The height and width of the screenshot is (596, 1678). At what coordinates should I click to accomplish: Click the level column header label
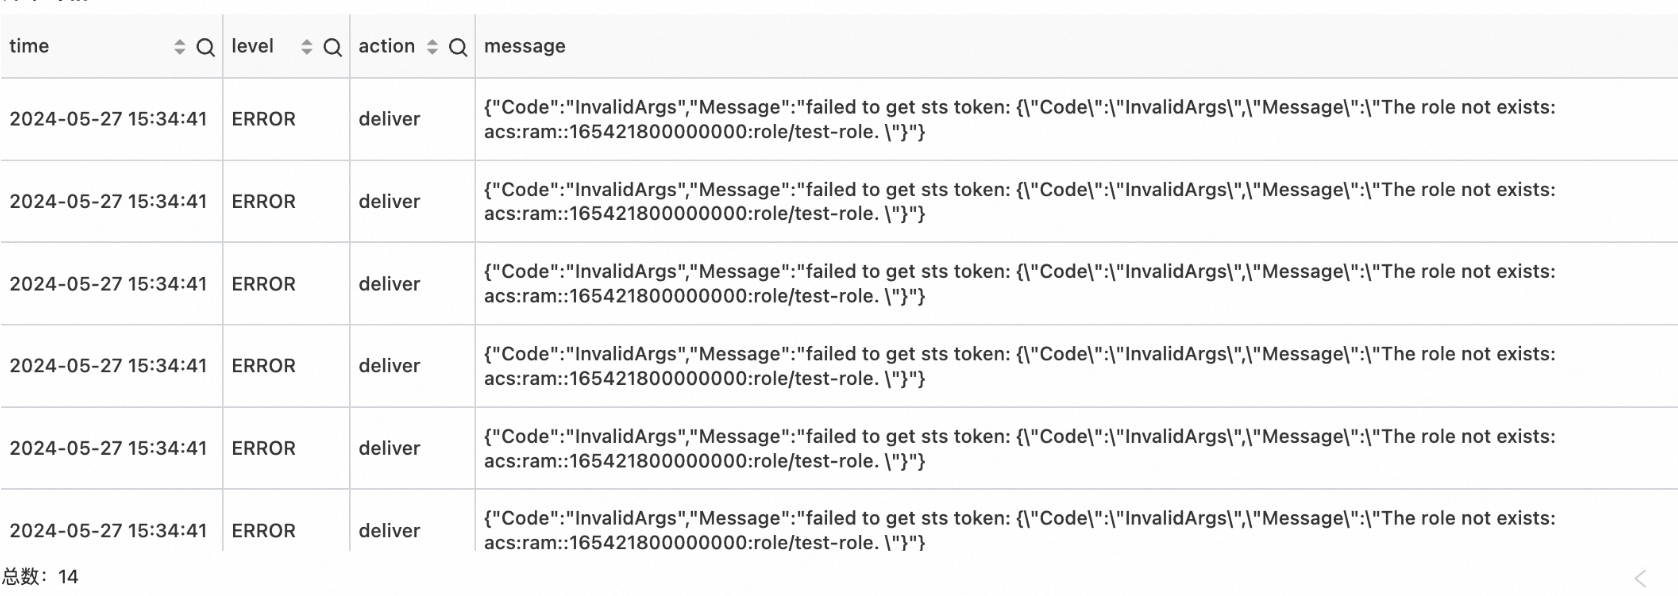[x=253, y=46]
